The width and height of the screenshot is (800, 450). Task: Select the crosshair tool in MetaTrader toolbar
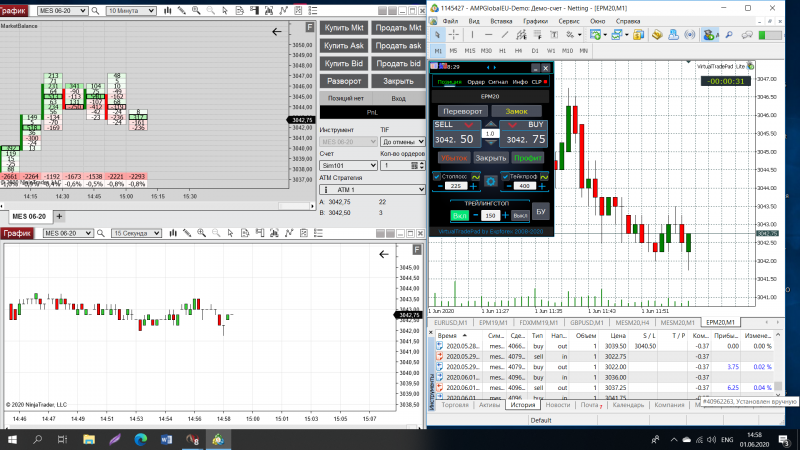[453, 35]
